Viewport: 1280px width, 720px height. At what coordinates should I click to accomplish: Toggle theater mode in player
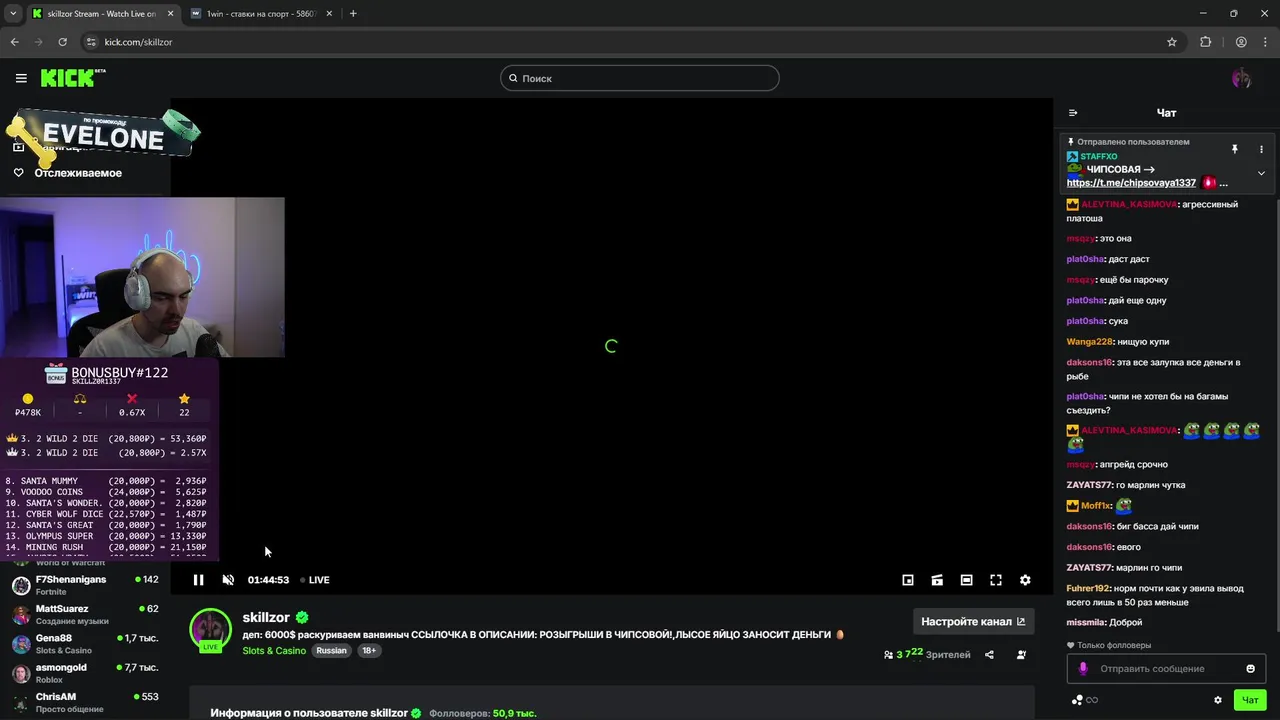click(x=966, y=580)
